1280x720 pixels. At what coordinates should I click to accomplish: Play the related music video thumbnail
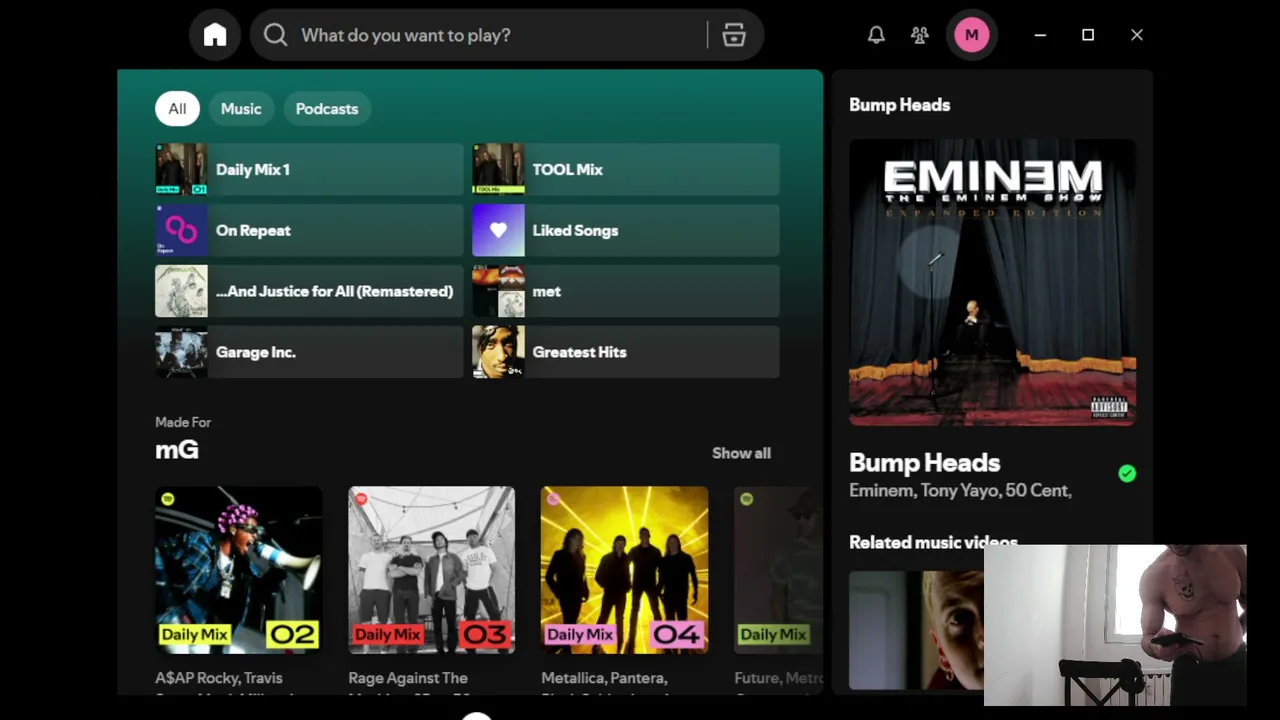(916, 630)
